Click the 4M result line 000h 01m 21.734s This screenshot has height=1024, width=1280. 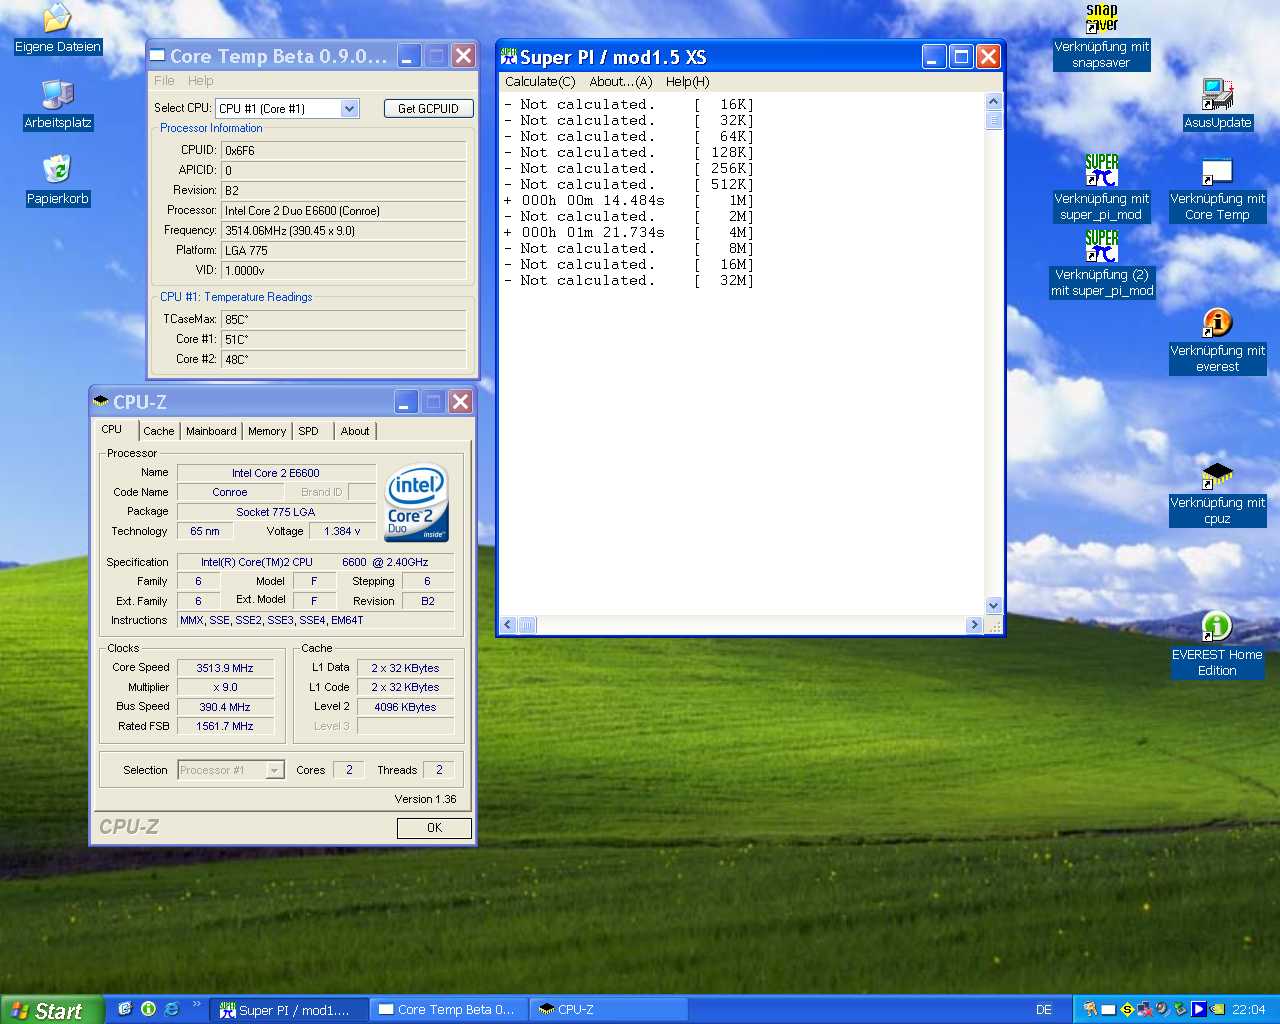click(629, 232)
